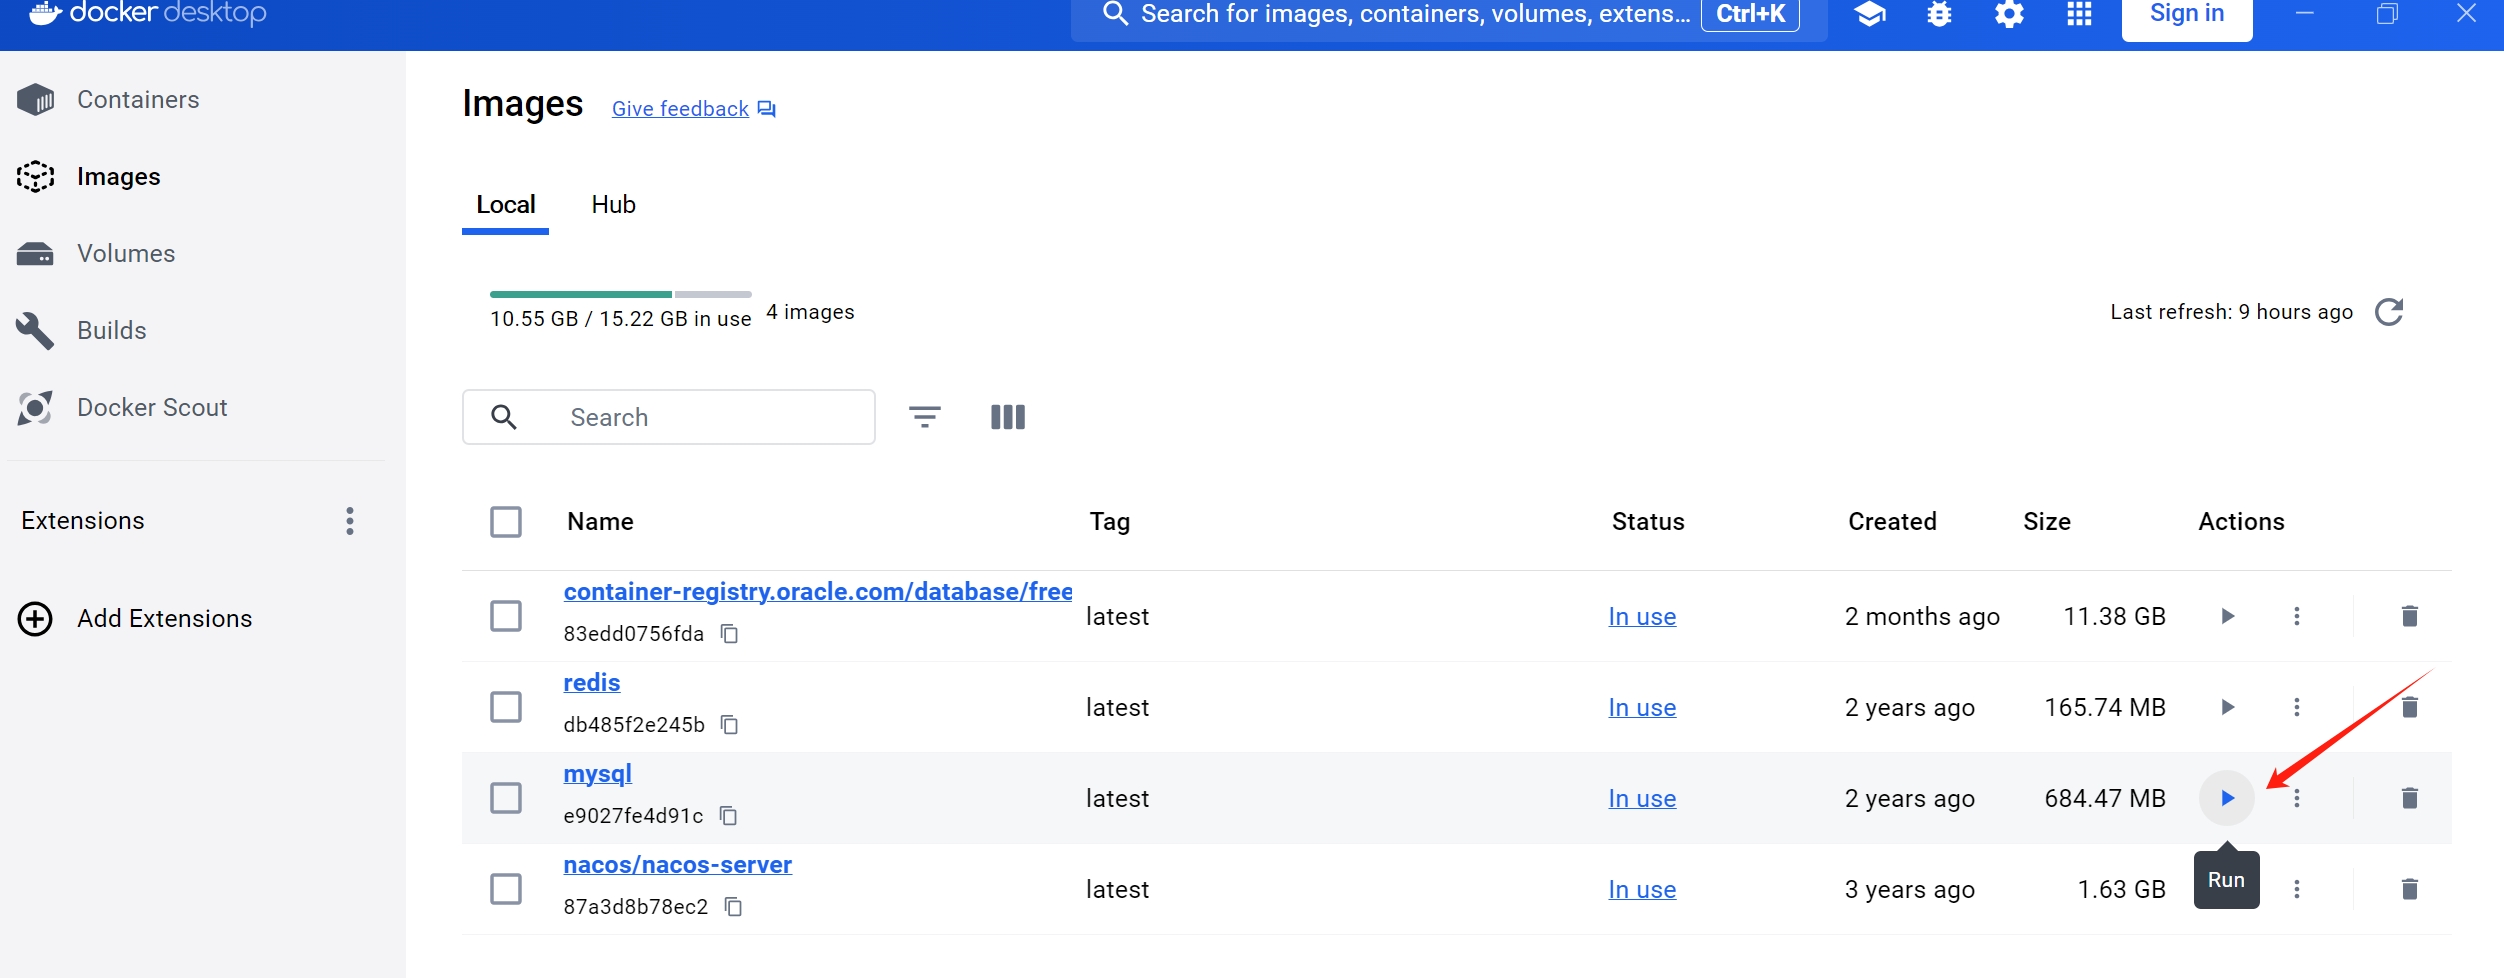Check the select-all images checkbox
2504x978 pixels.
coord(507,521)
